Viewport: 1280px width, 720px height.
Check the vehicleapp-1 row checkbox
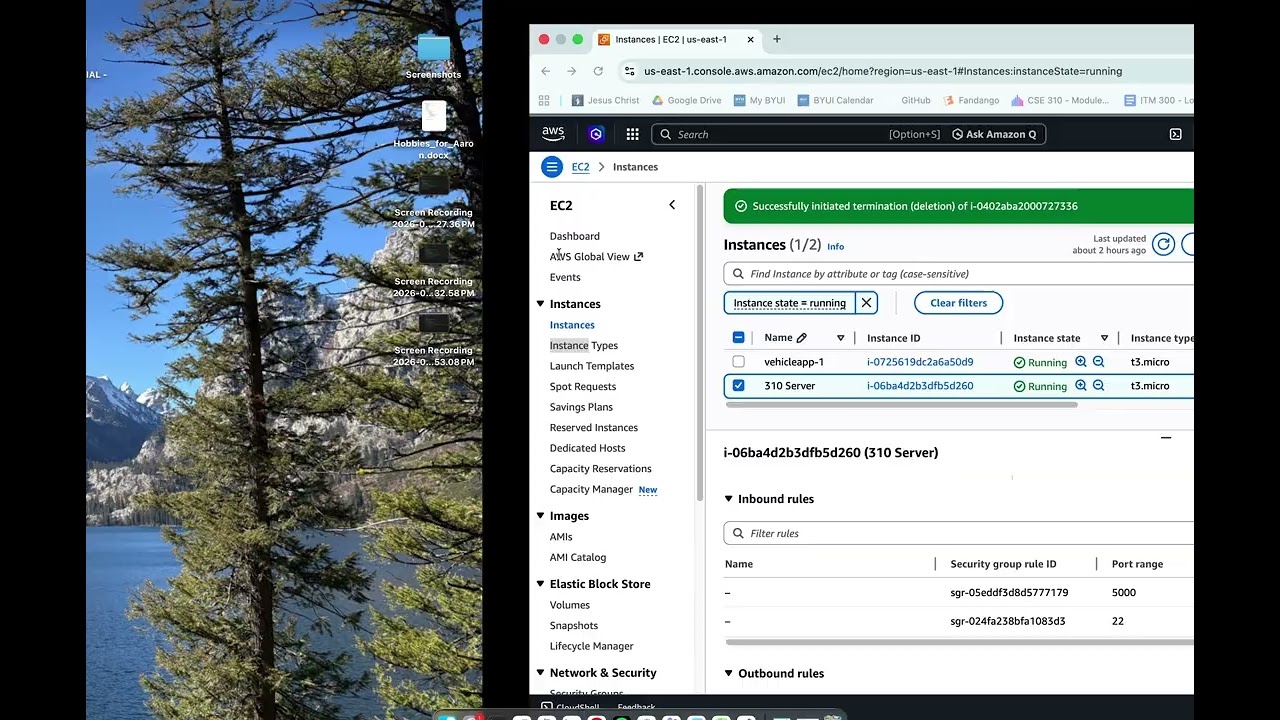(738, 362)
